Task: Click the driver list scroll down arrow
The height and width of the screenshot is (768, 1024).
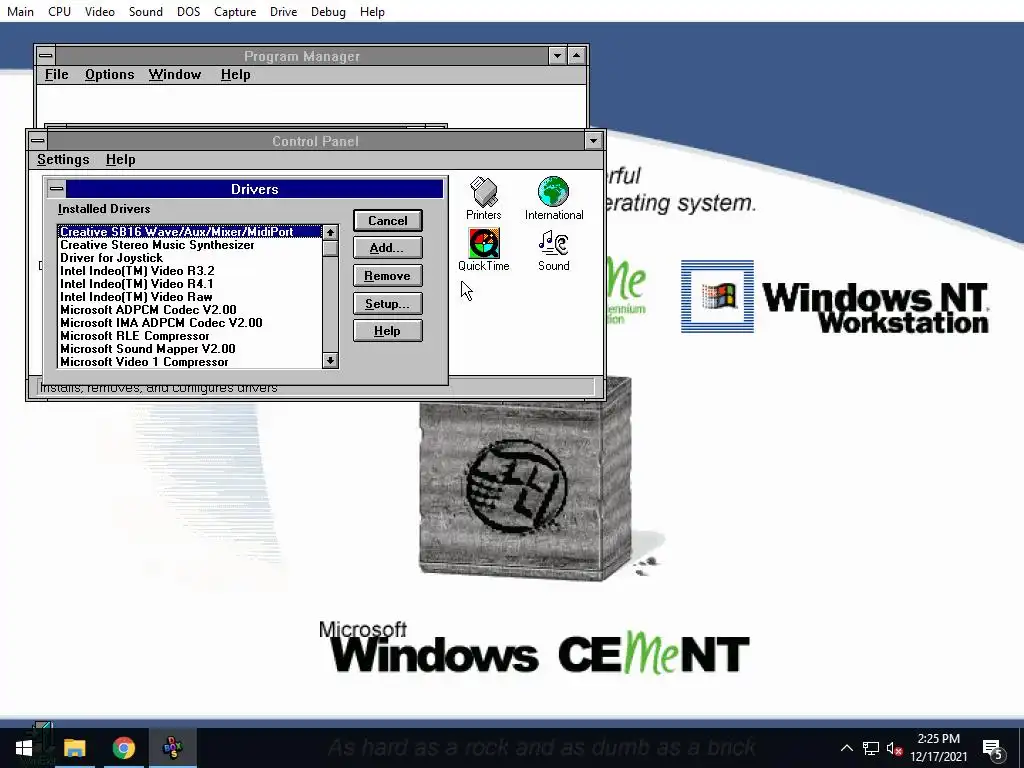Action: pyautogui.click(x=330, y=360)
